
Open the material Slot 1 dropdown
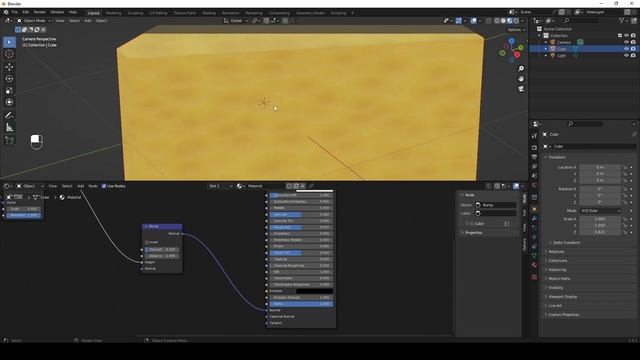(220, 186)
